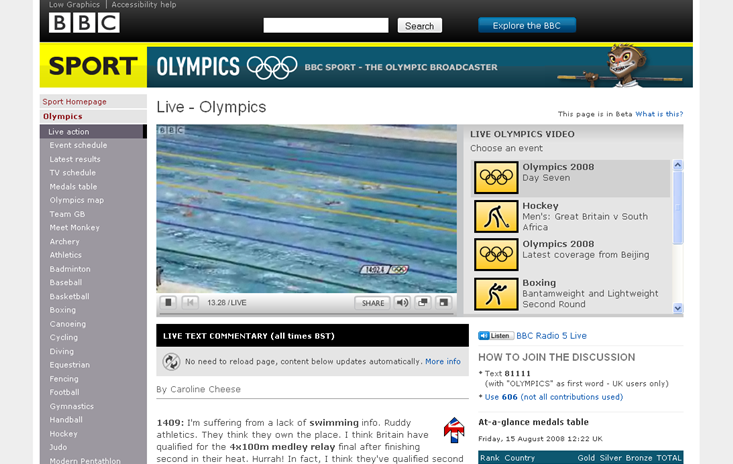
Task: Open Accessibility help link
Action: 144,5
